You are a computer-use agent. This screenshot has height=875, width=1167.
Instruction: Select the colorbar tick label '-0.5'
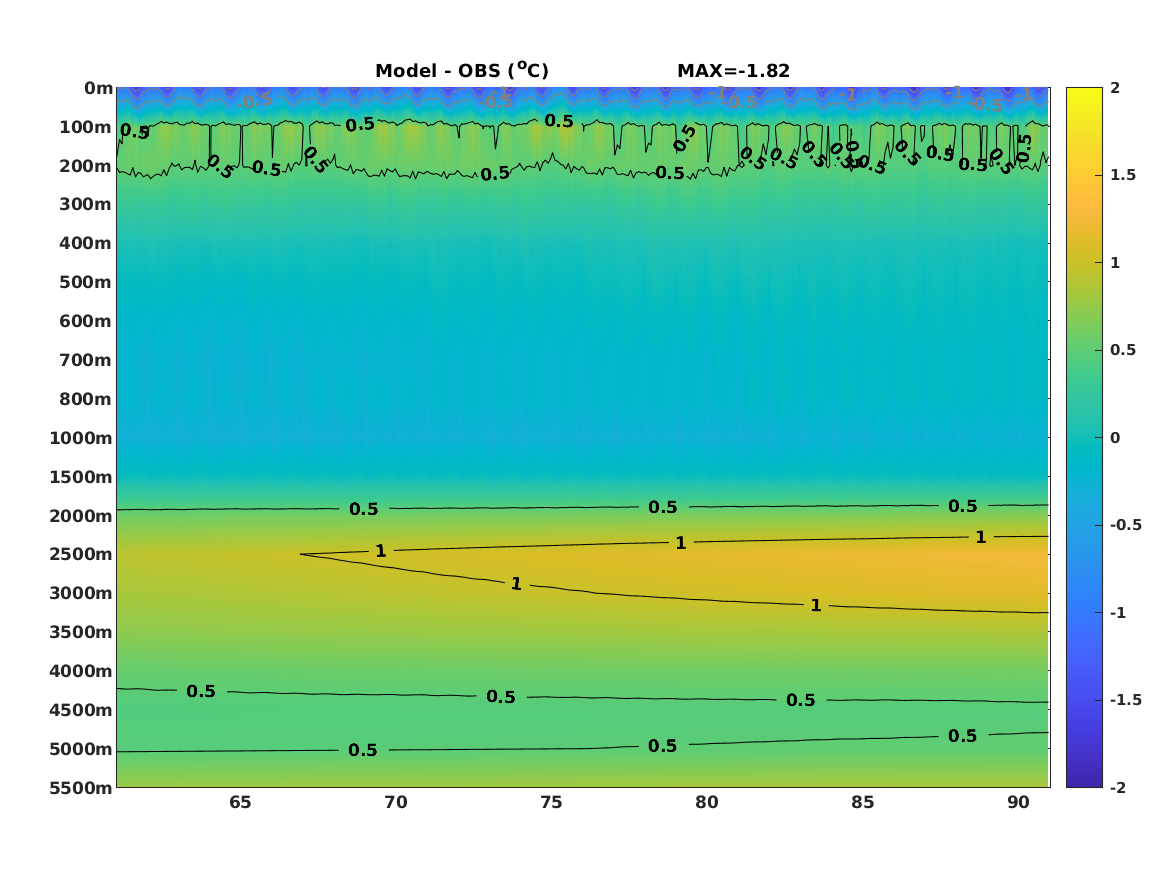point(1126,525)
